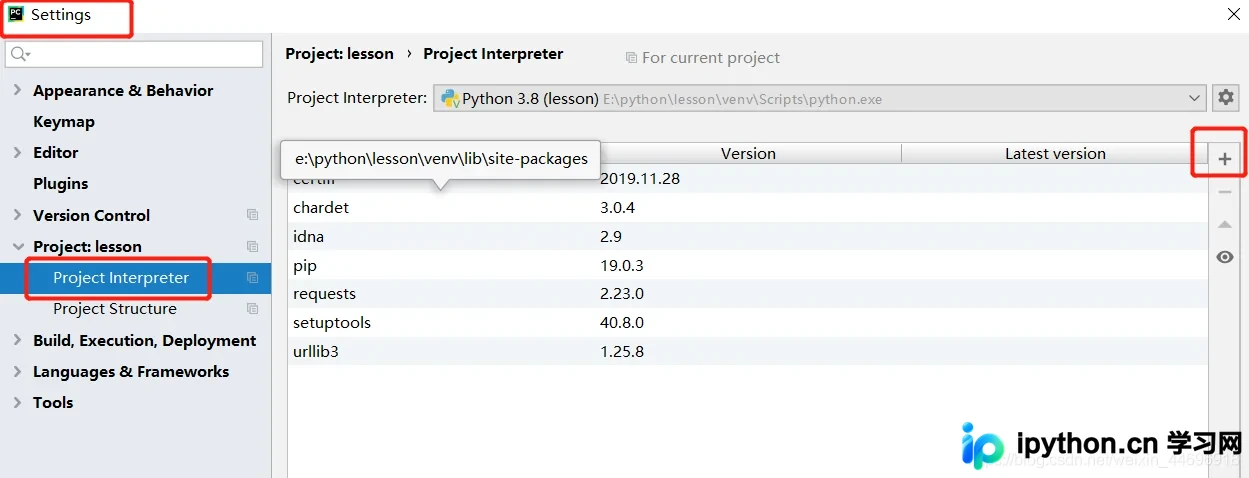Click the uninstall package minus icon
The height and width of the screenshot is (478, 1249).
[1225, 192]
